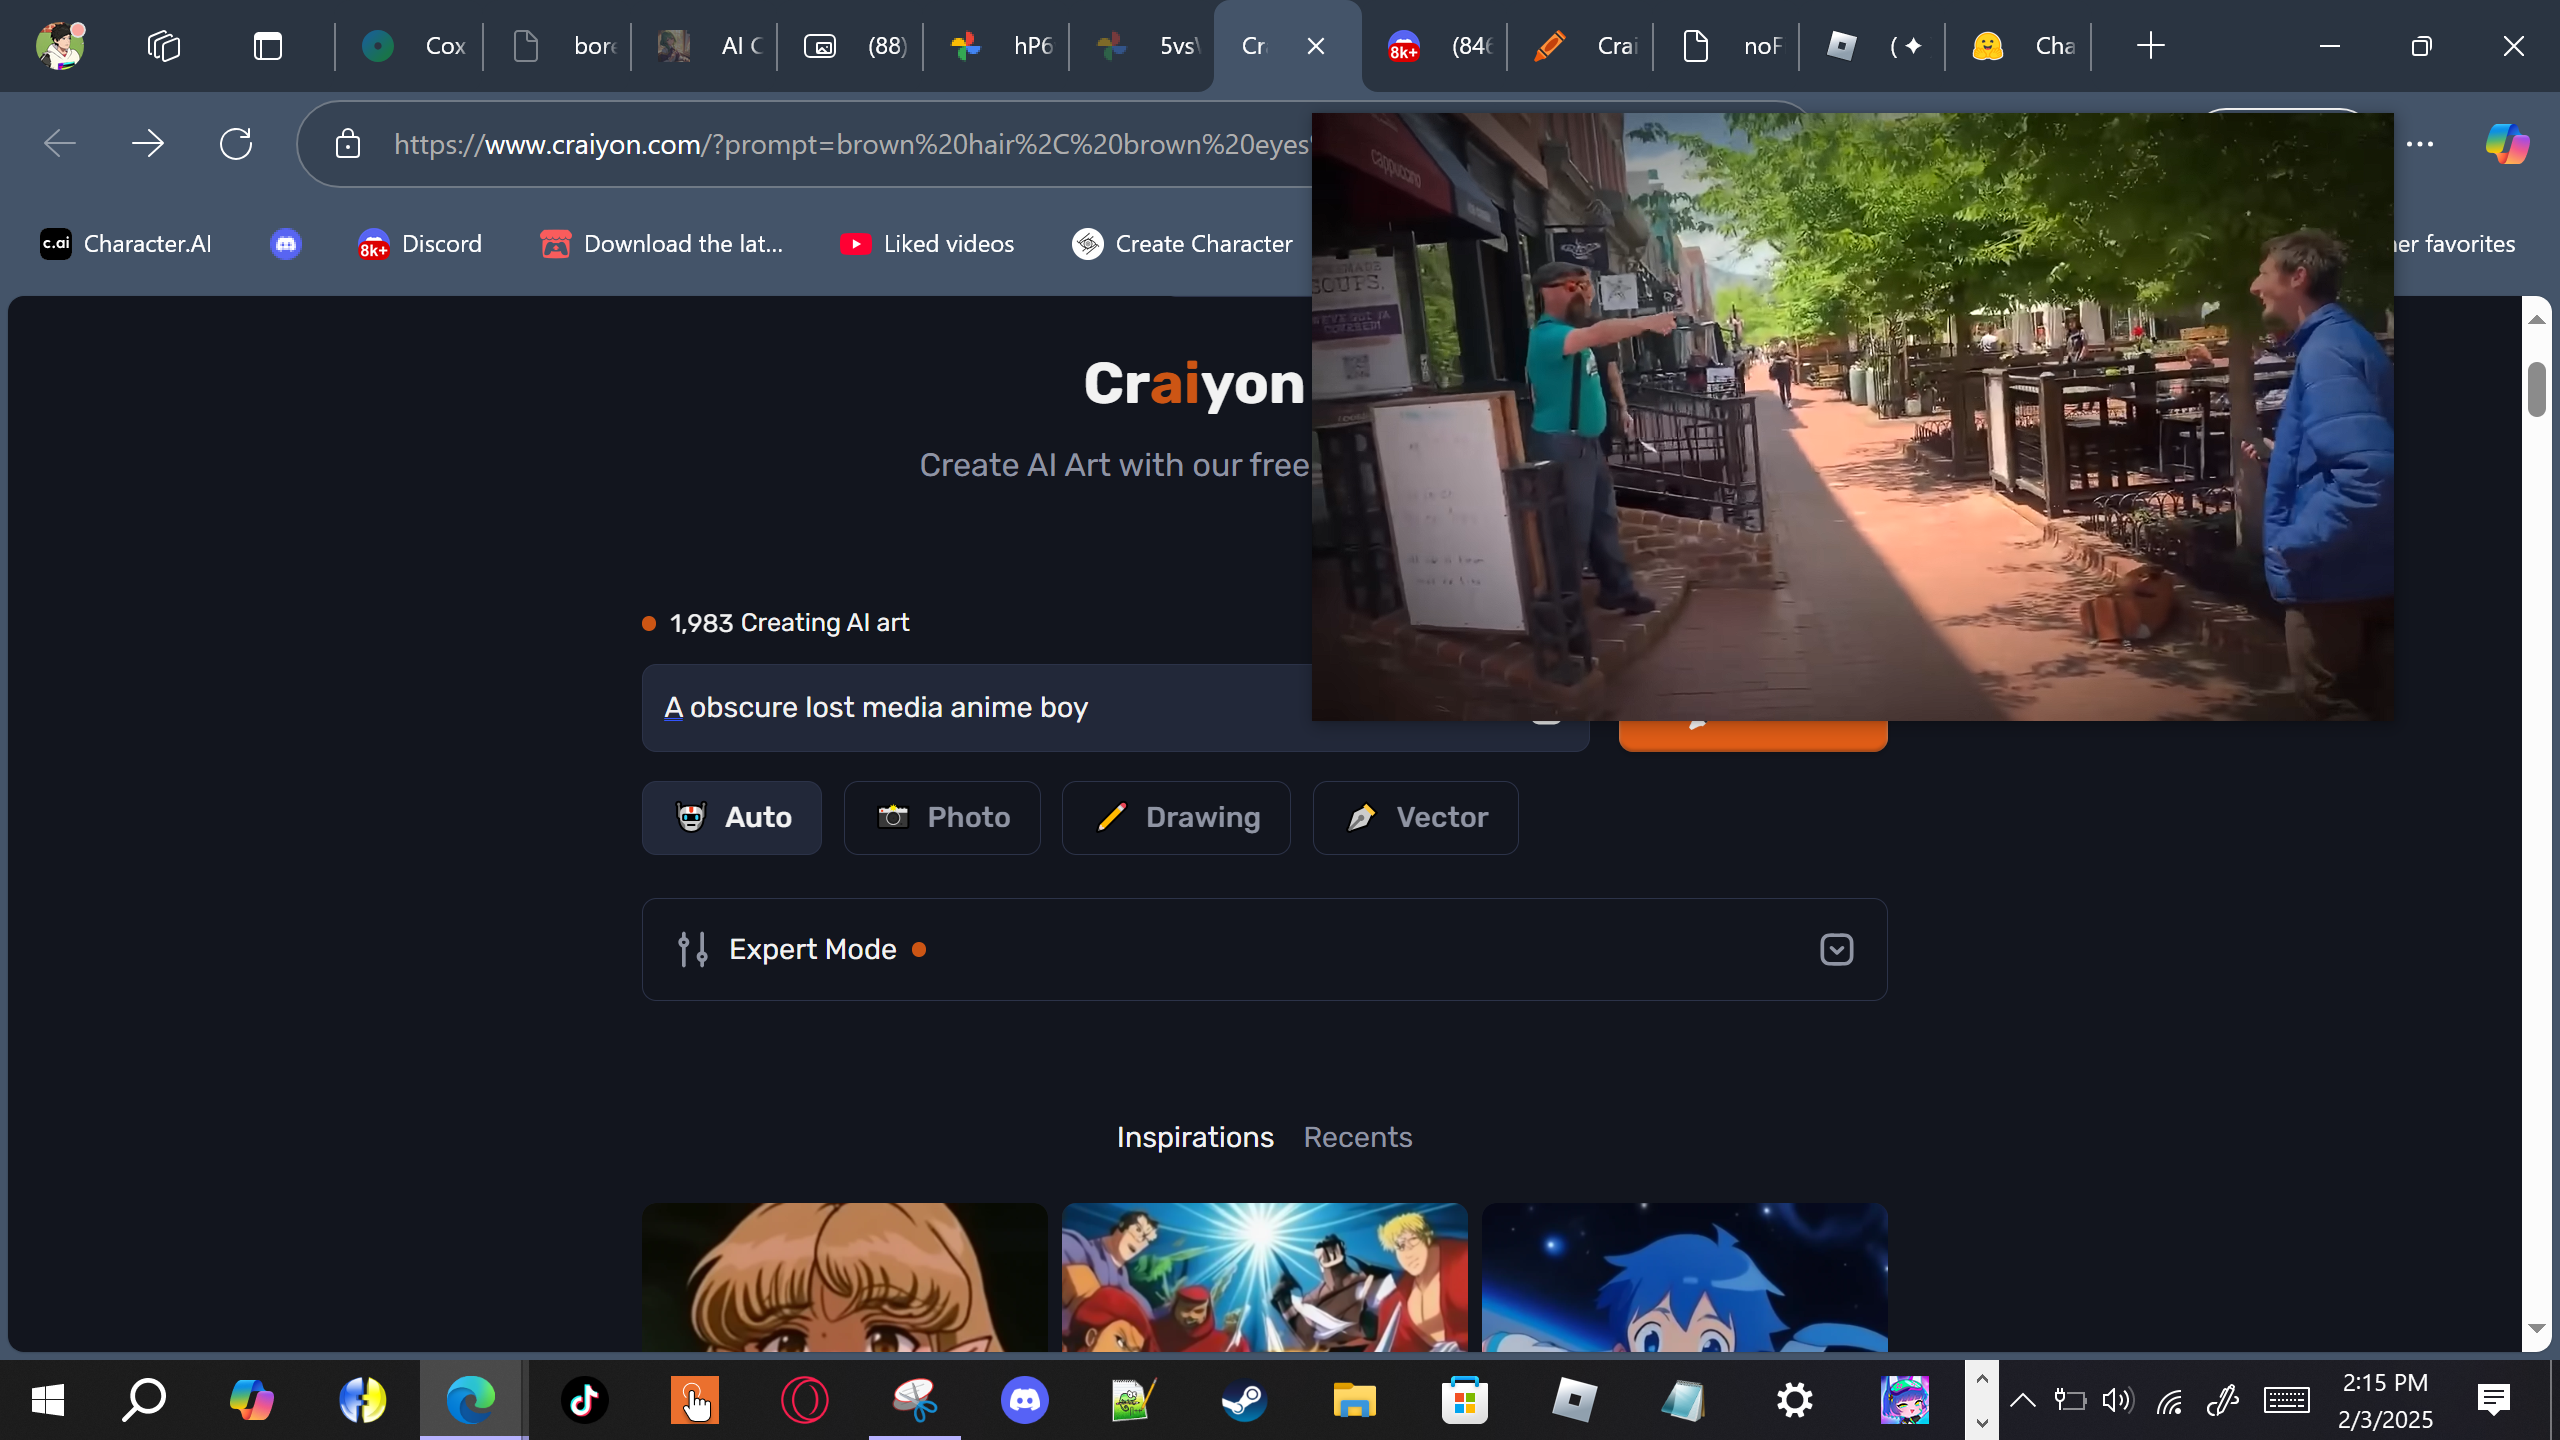Switch to the Inspirations tab
The height and width of the screenshot is (1440, 2560).
coord(1195,1137)
